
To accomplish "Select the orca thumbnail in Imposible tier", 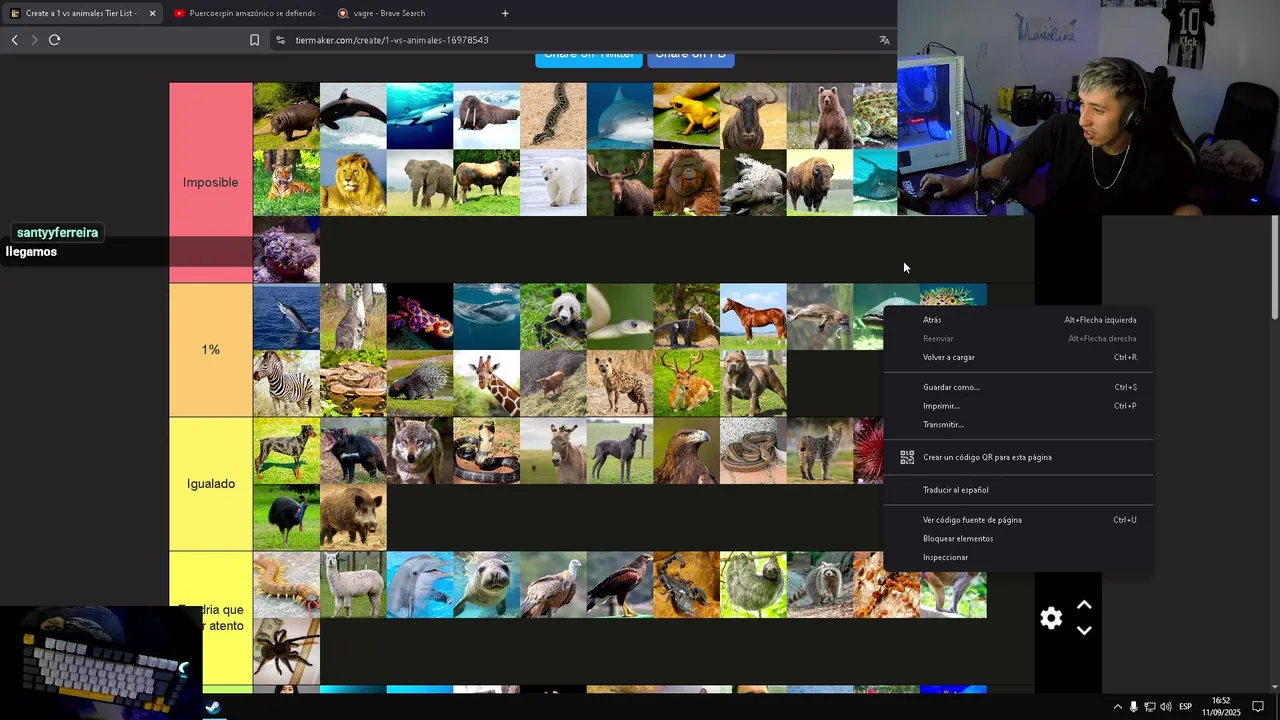I will click(353, 116).
